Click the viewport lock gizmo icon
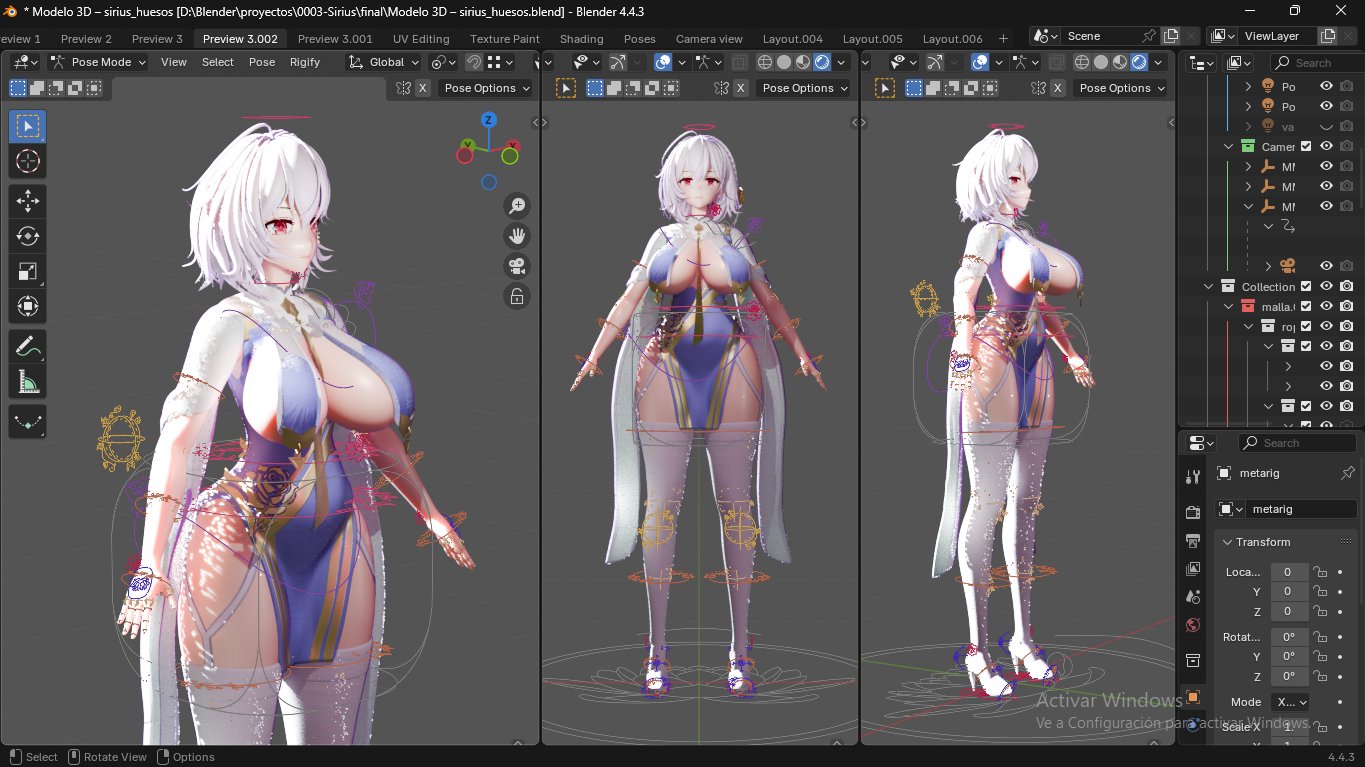Screen dimensions: 1365x767 coord(517,296)
